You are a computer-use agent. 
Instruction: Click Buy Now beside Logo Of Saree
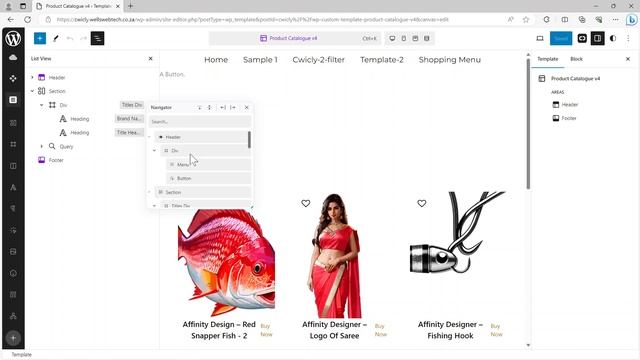pyautogui.click(x=380, y=330)
